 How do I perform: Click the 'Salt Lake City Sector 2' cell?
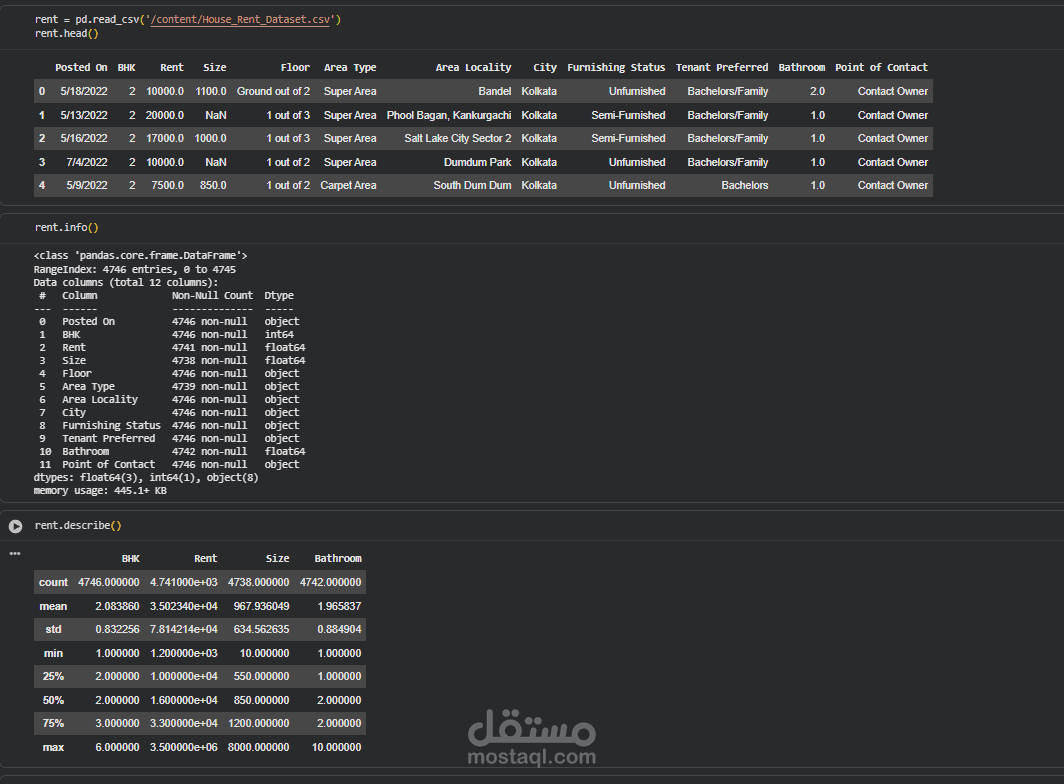pos(458,138)
